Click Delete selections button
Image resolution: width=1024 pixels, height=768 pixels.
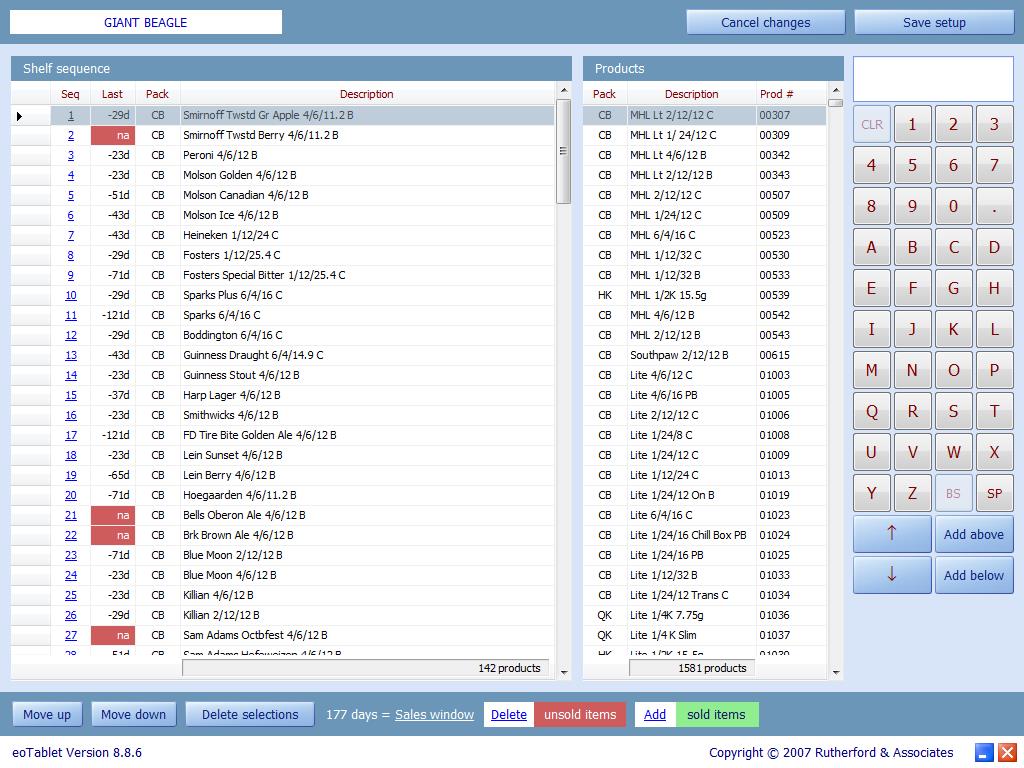click(x=250, y=714)
